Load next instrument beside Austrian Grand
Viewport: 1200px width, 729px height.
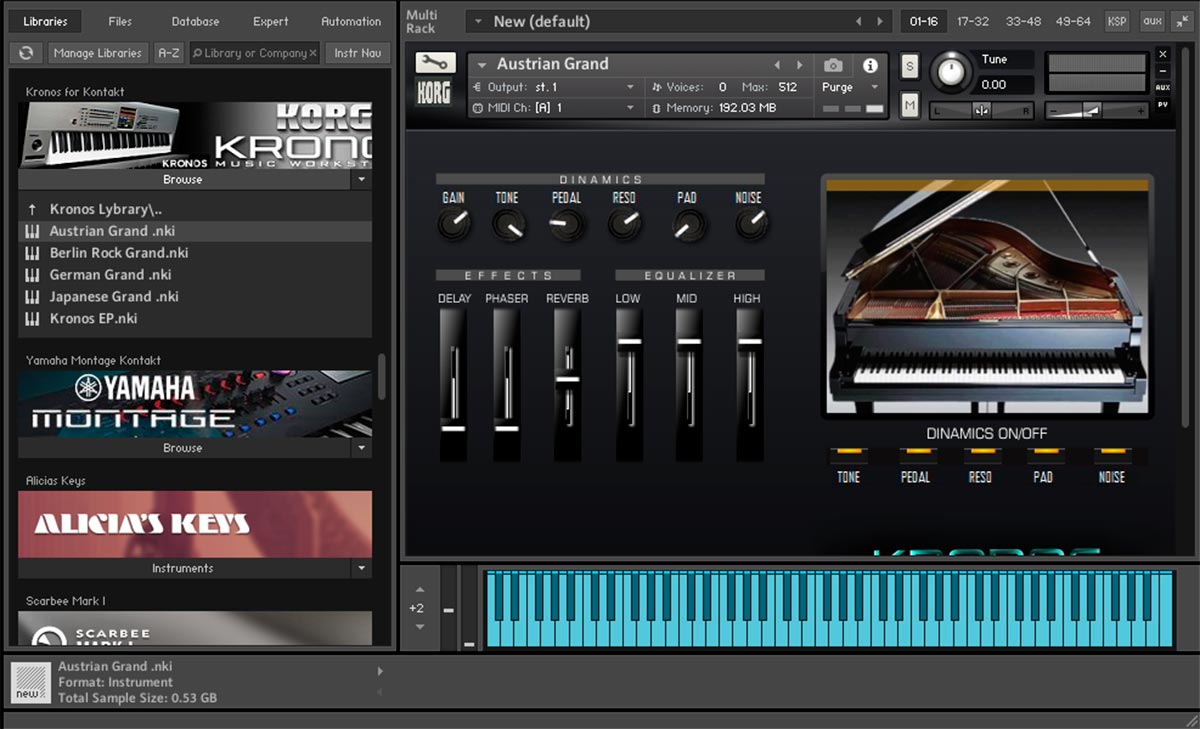coord(799,65)
